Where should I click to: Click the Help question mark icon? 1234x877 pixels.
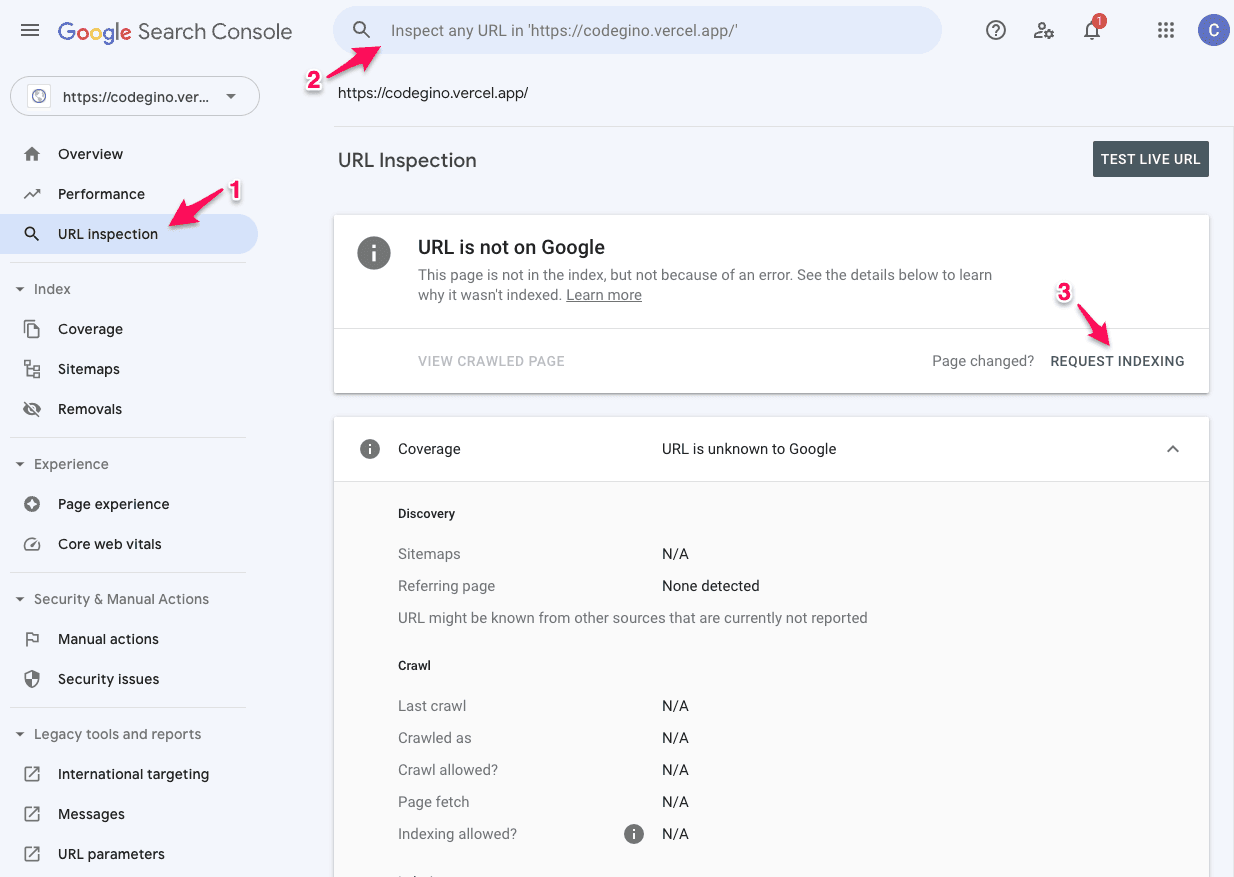click(995, 31)
